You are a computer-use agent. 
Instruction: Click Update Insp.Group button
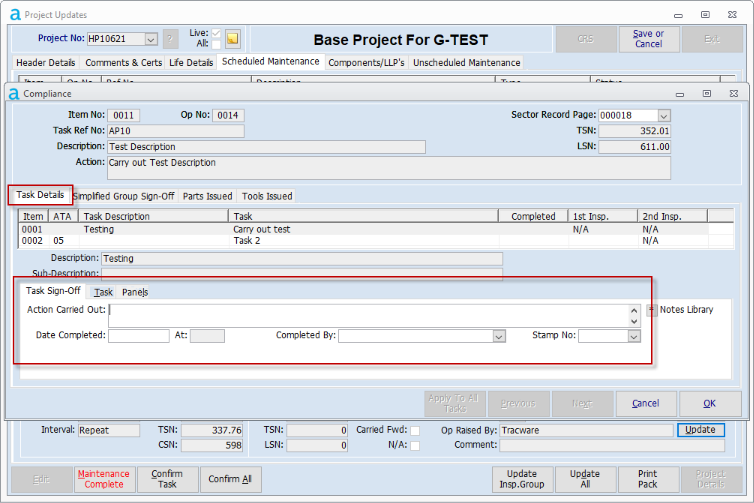point(522,479)
